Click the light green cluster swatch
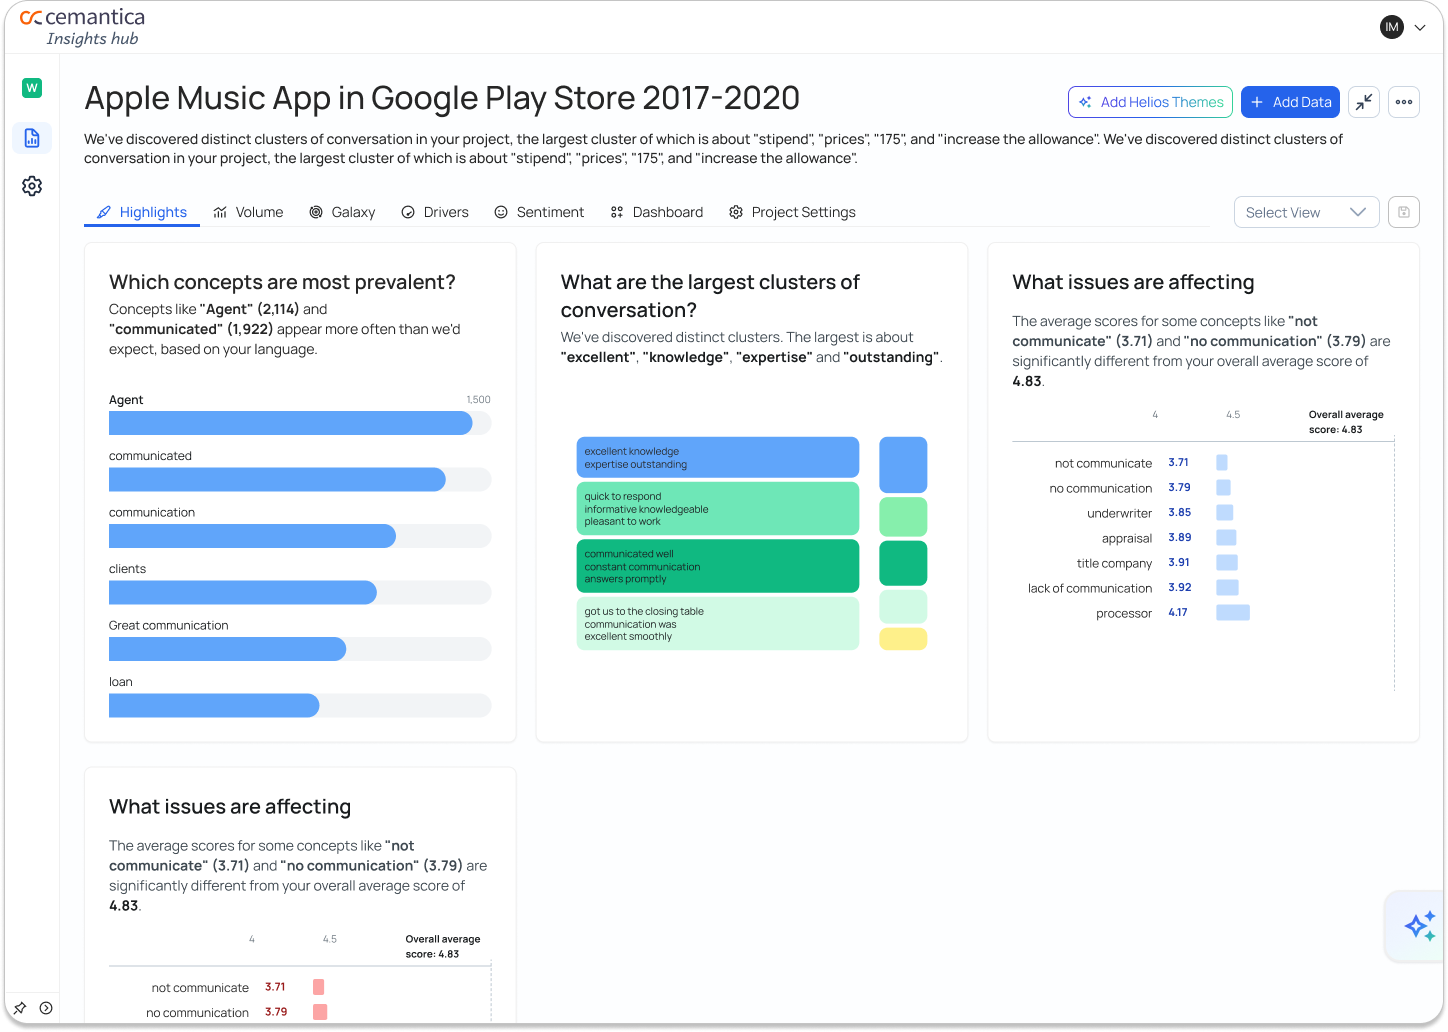The image size is (1448, 1032). click(903, 517)
